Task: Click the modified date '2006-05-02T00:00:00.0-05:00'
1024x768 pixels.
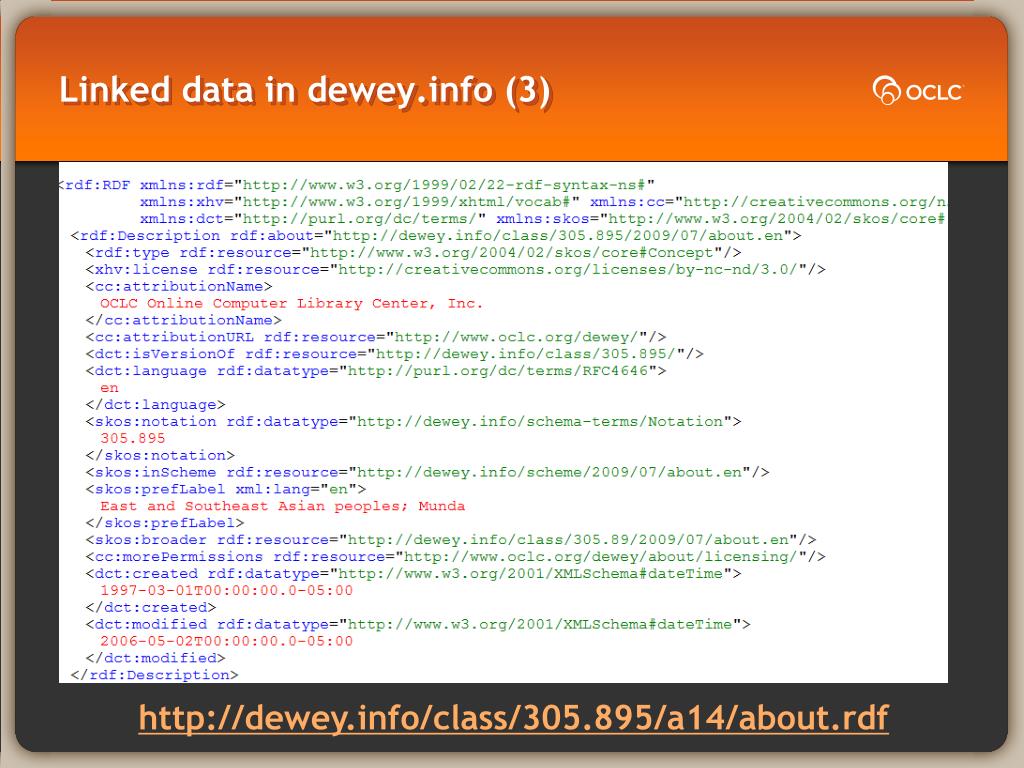Action: click(226, 641)
